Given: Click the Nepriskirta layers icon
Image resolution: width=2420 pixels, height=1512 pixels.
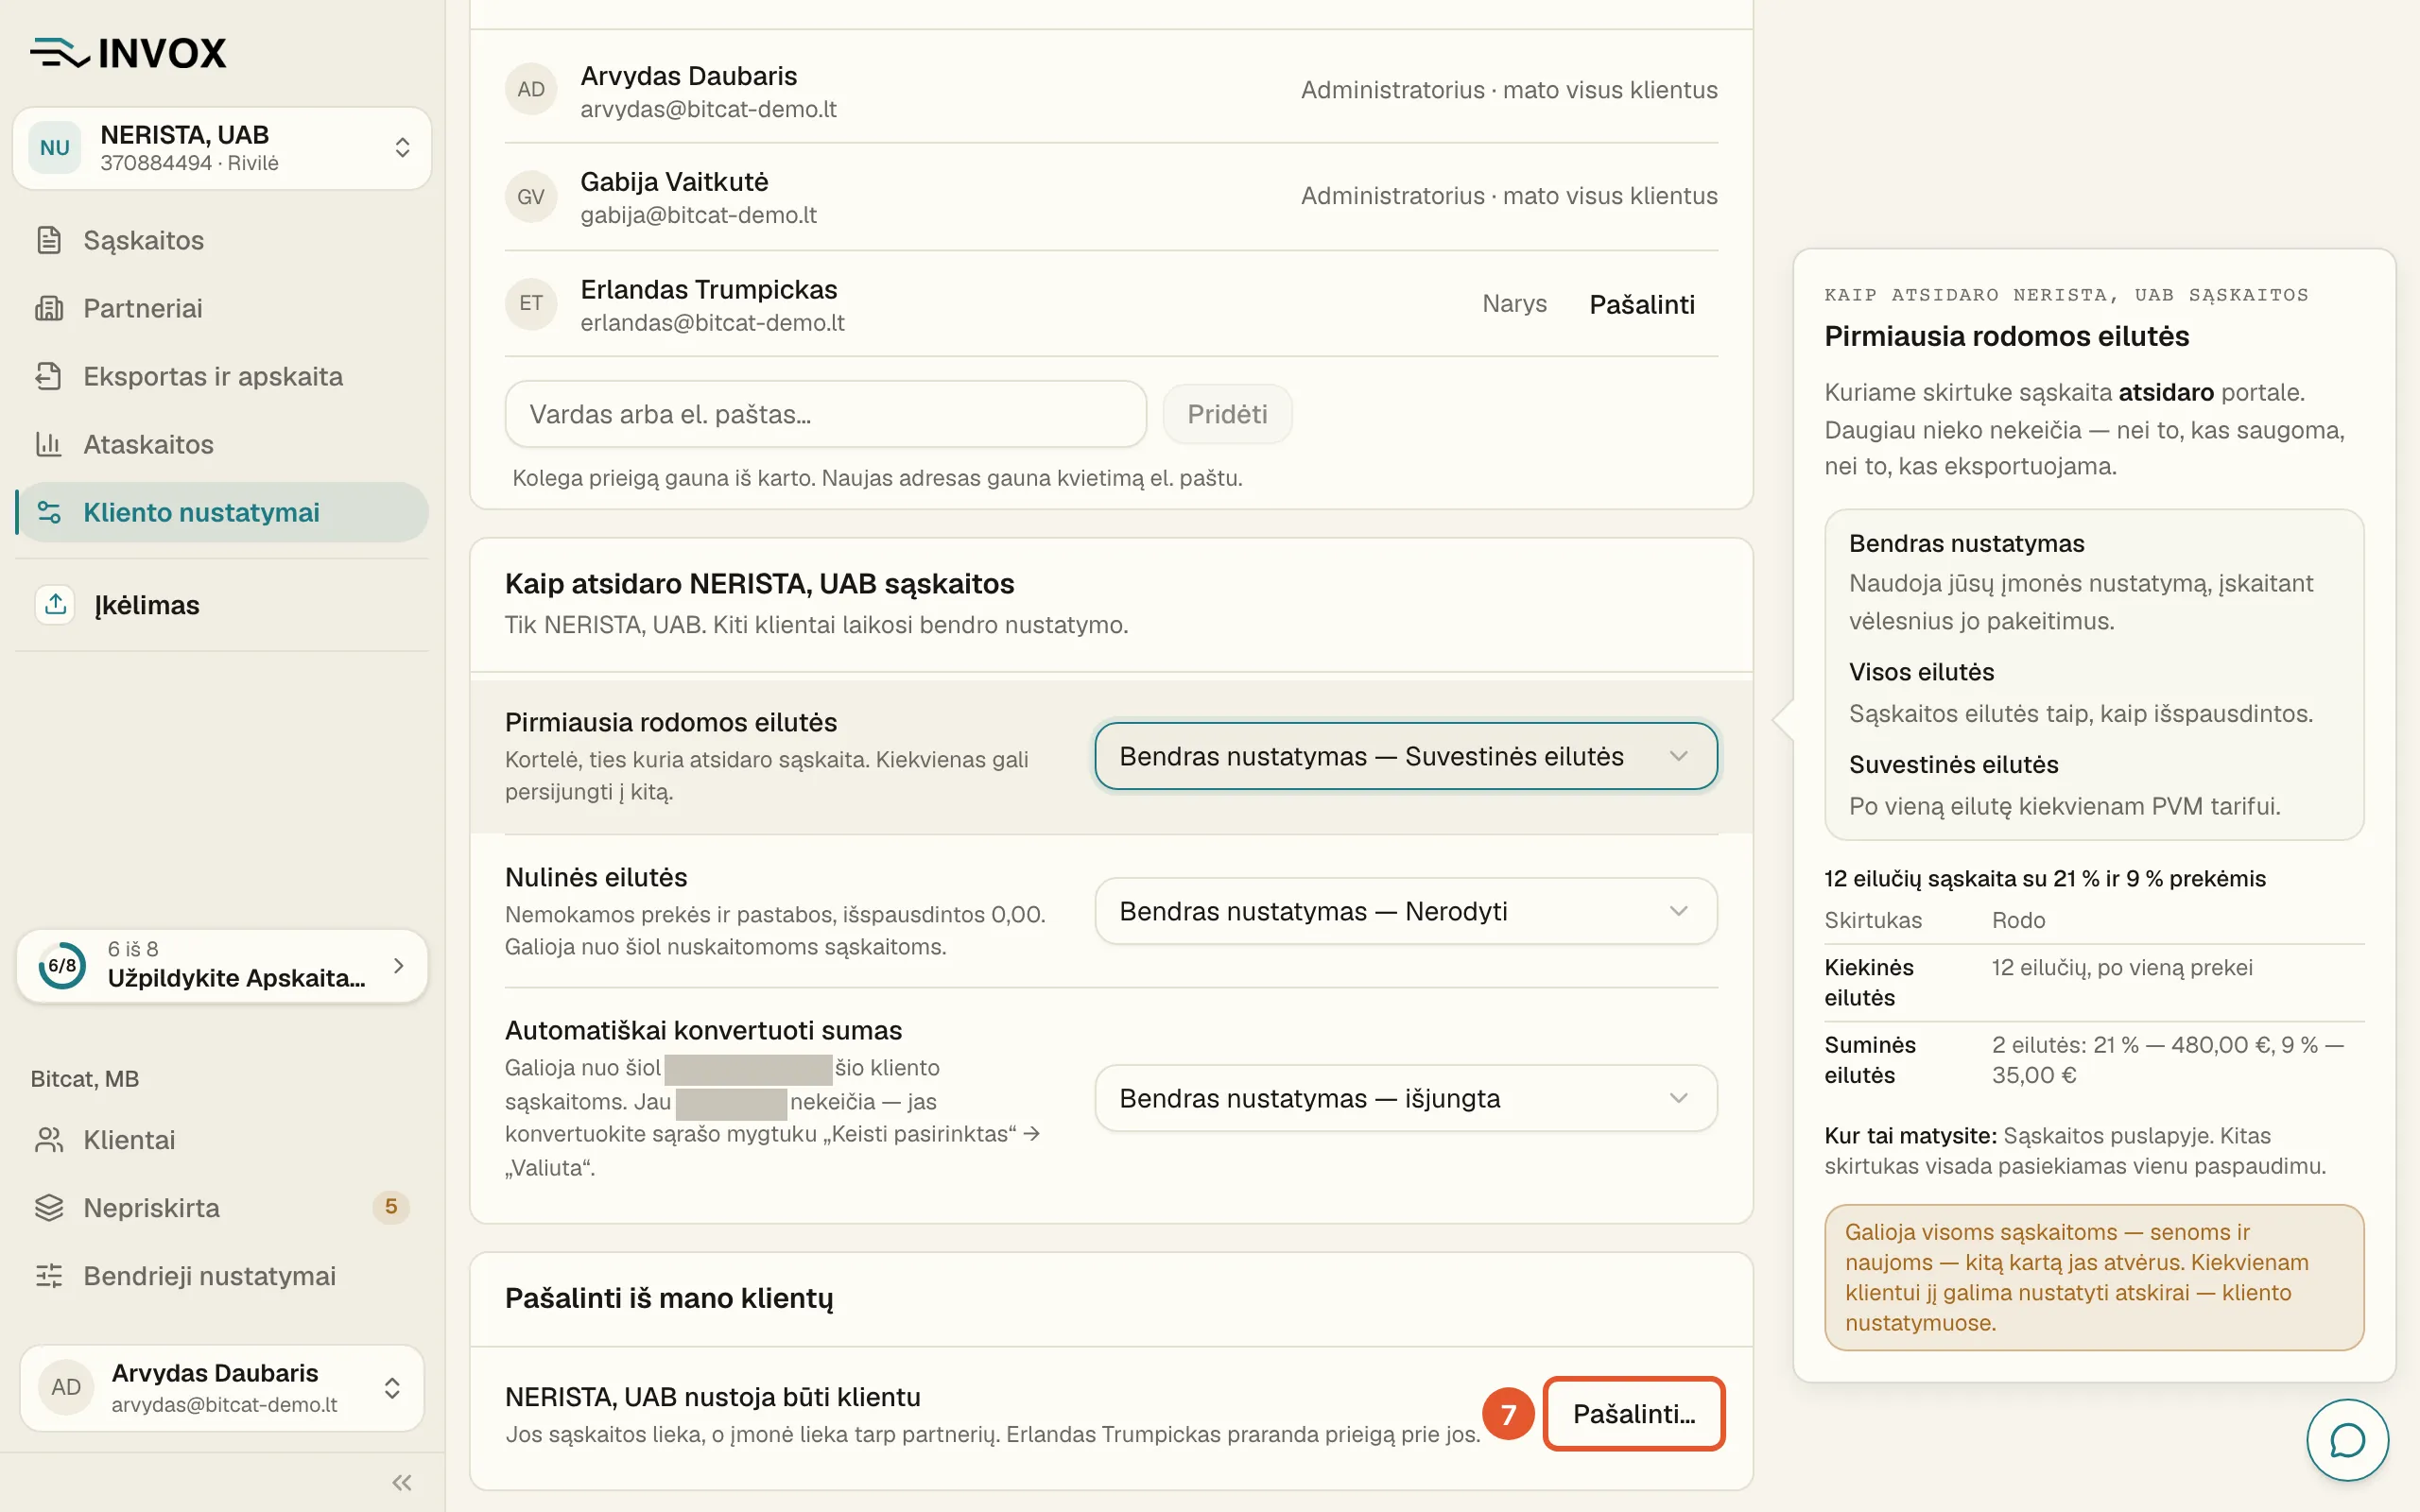Looking at the screenshot, I should click(48, 1208).
